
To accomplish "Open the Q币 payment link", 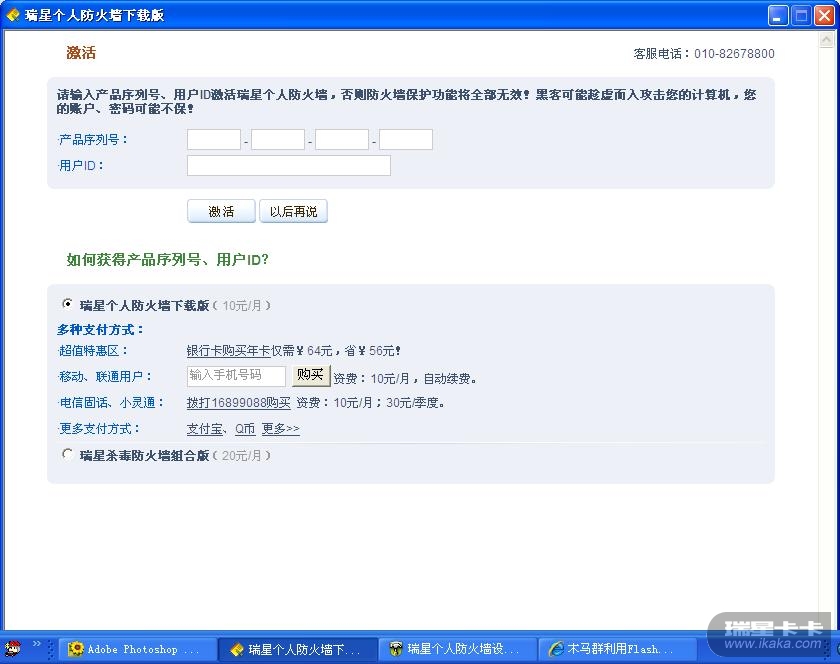I will [x=245, y=429].
